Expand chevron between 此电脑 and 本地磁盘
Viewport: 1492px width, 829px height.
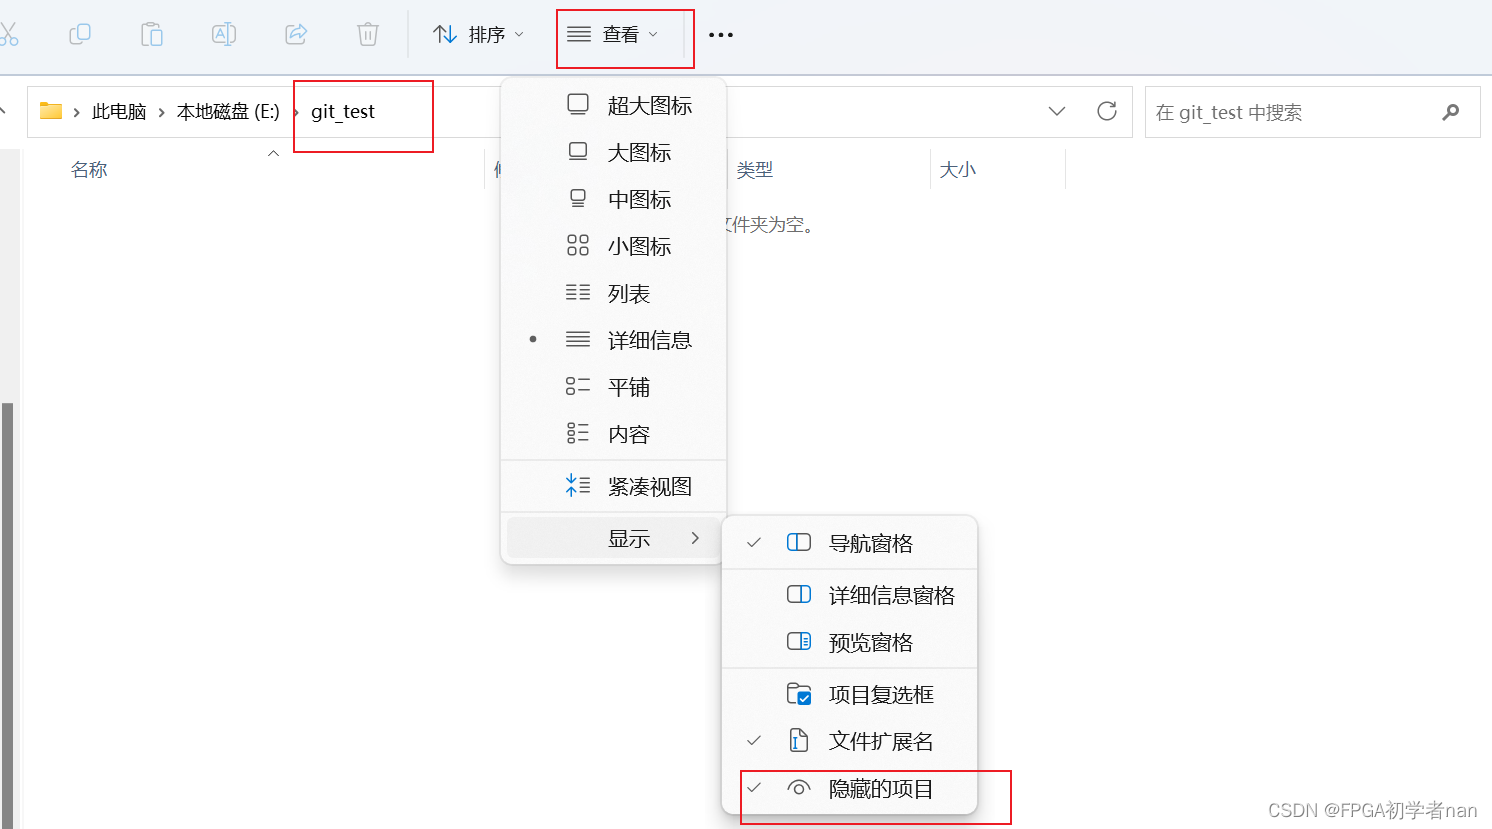click(x=161, y=112)
